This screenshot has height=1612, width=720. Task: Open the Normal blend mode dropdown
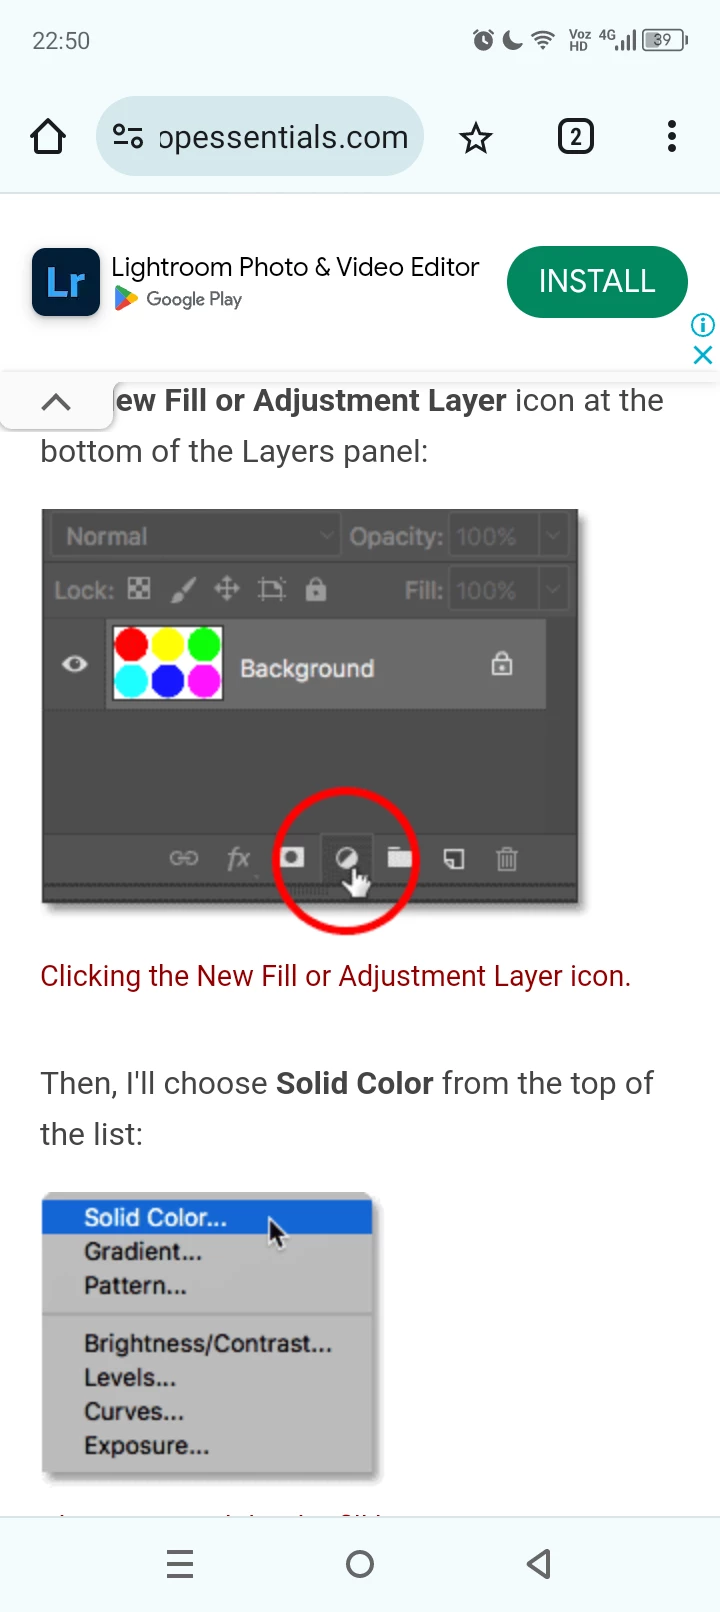click(x=196, y=536)
